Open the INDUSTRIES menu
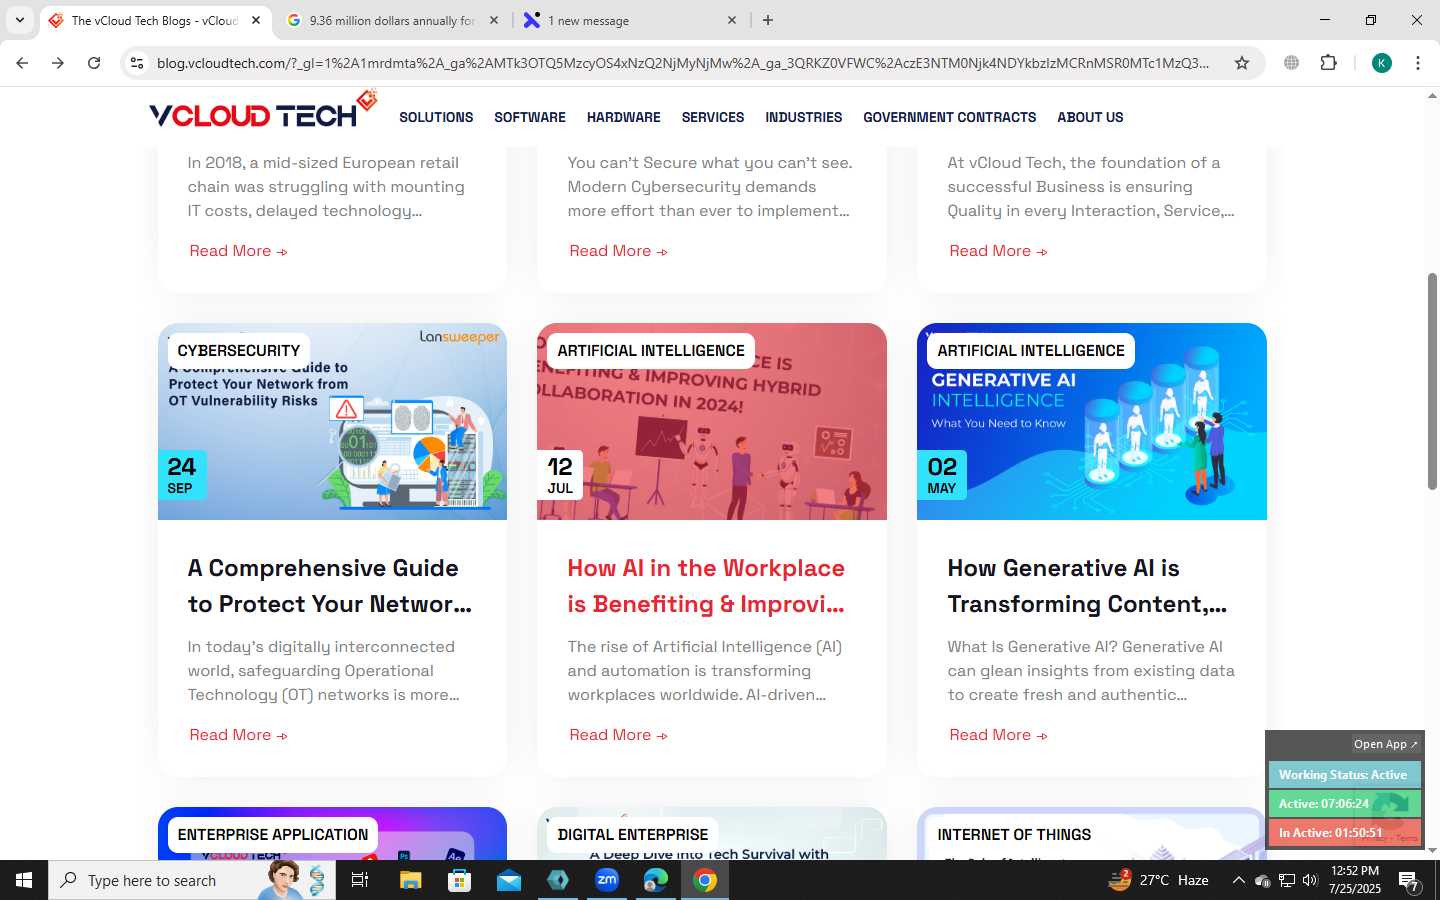This screenshot has width=1440, height=900. click(804, 117)
